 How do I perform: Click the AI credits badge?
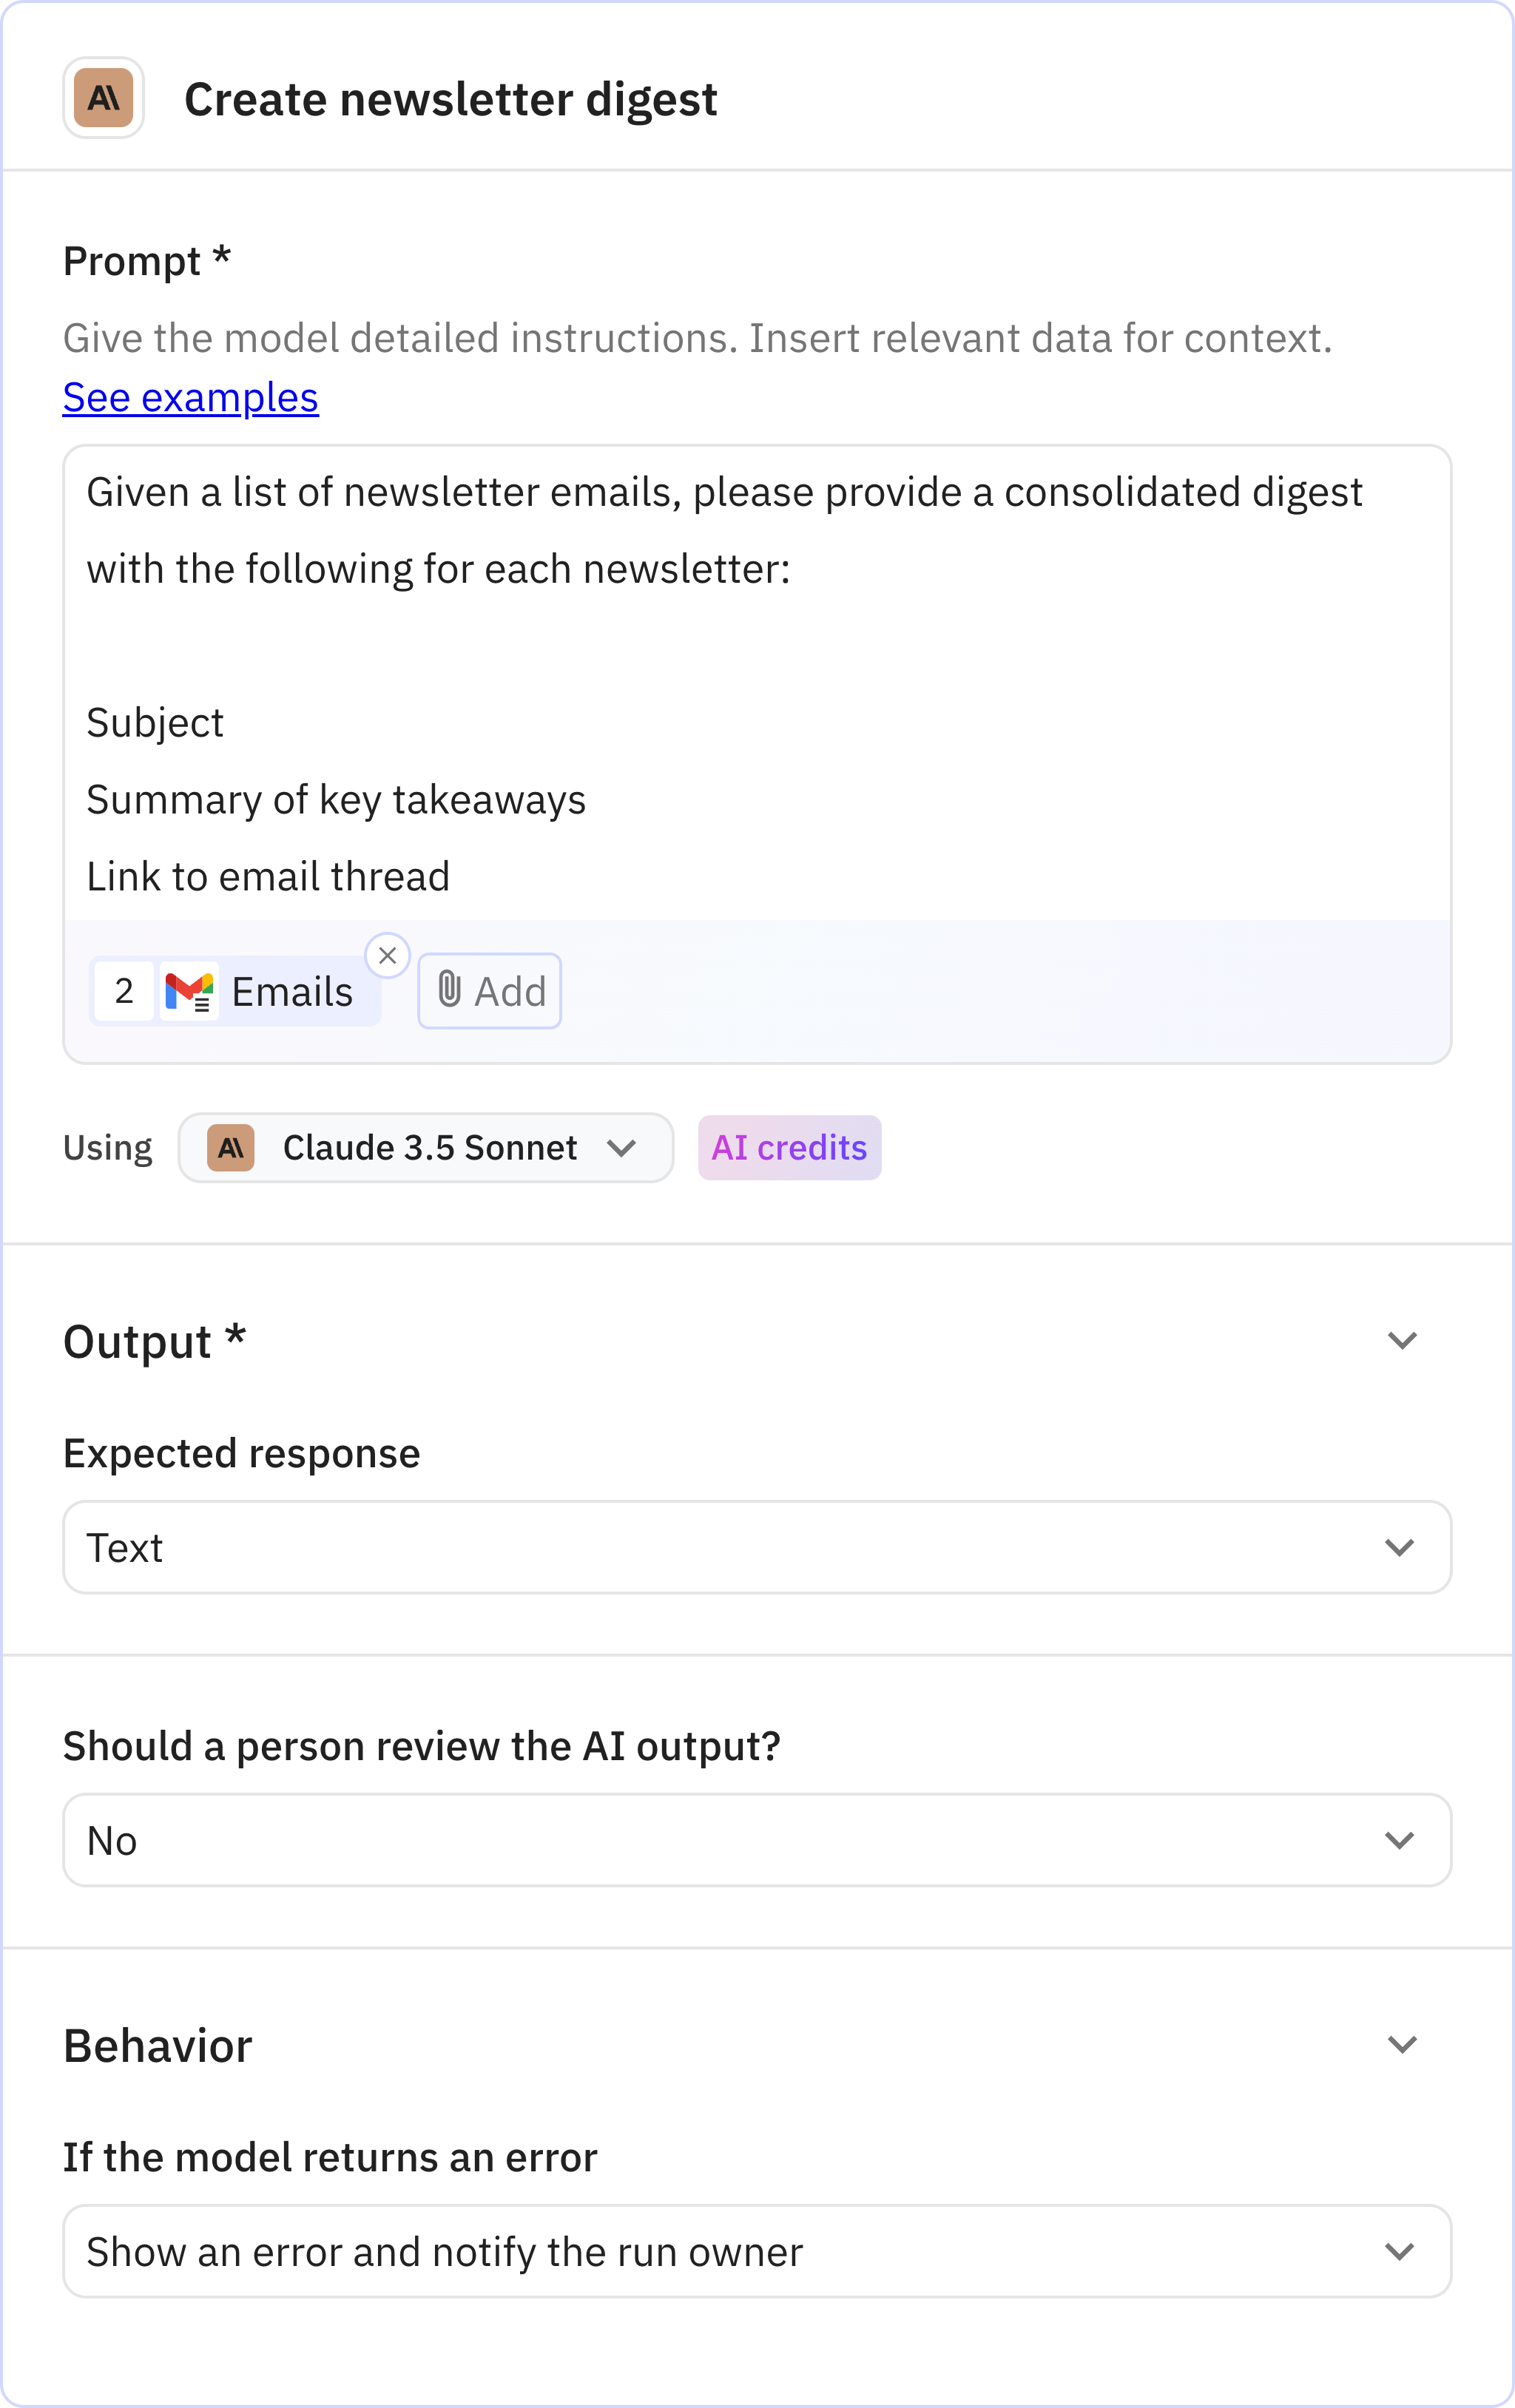789,1147
